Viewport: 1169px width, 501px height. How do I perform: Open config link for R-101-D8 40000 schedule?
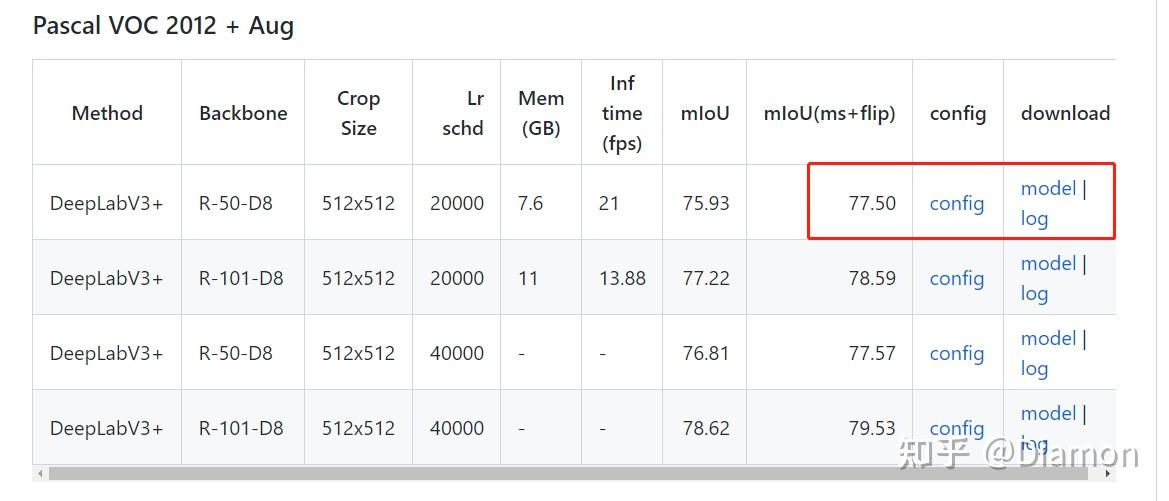click(x=957, y=429)
